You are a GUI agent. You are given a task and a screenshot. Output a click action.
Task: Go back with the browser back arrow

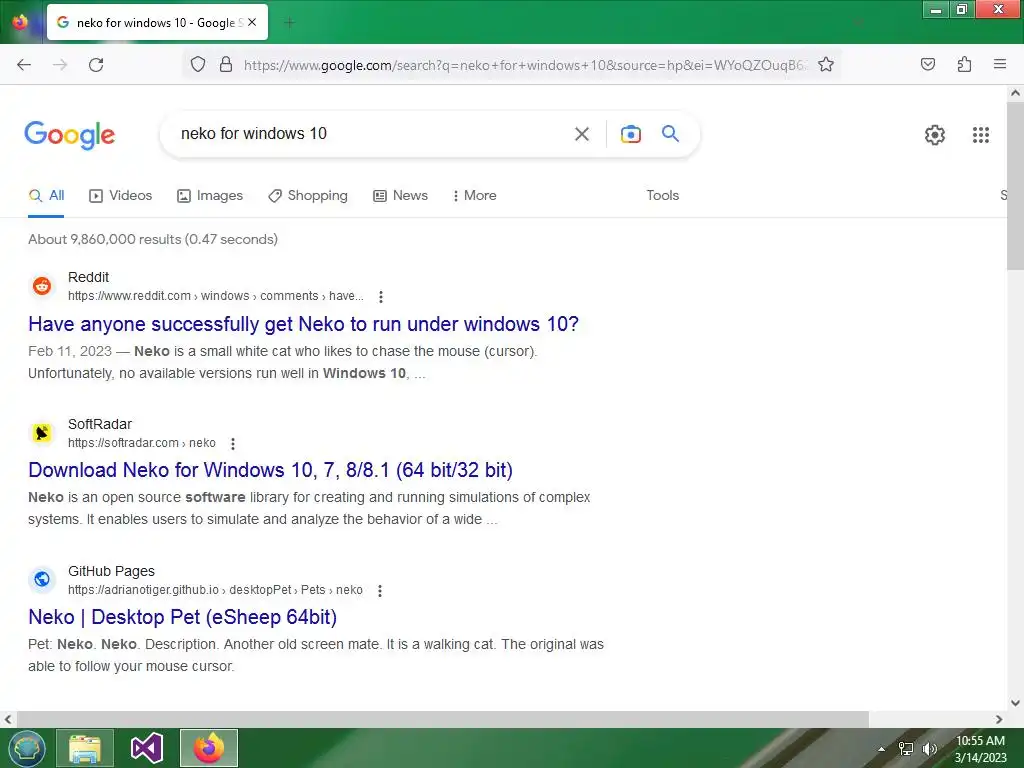point(24,65)
